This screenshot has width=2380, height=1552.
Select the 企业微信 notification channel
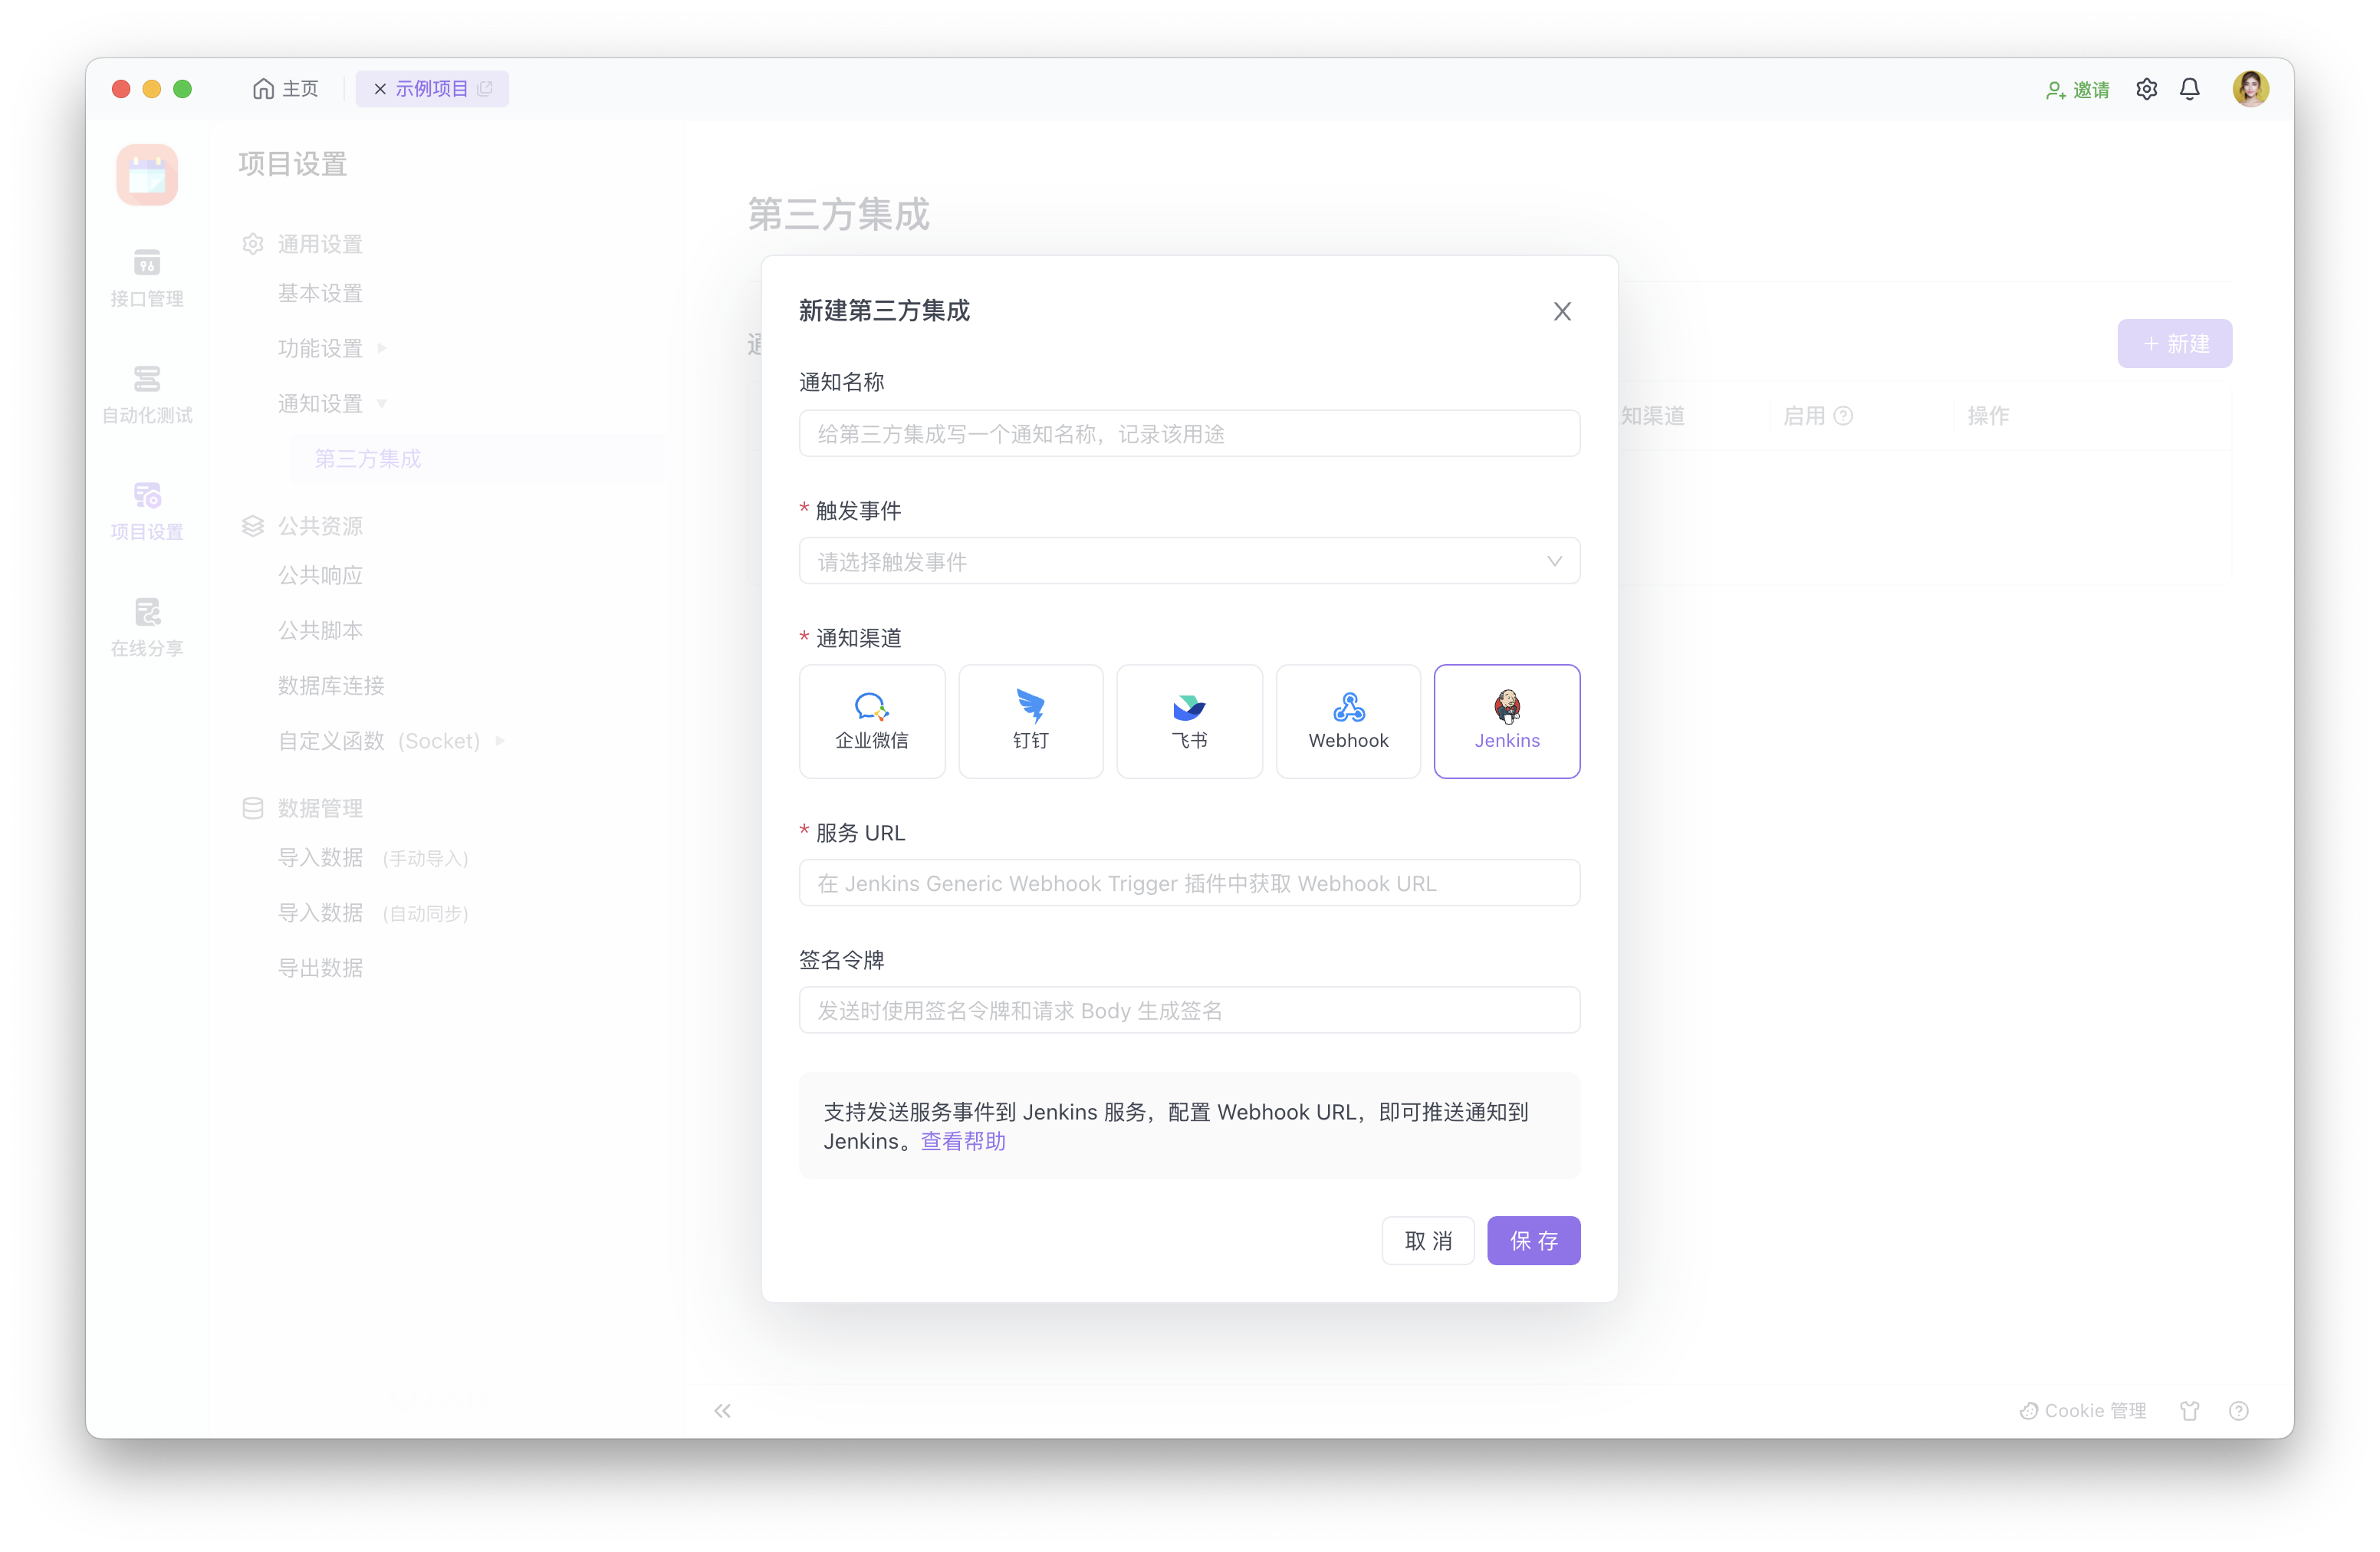871,721
